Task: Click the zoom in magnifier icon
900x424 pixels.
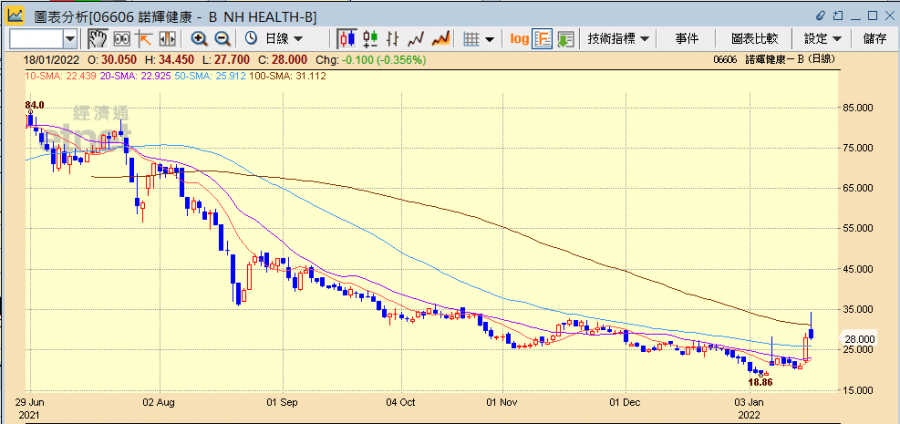Action: pos(199,38)
